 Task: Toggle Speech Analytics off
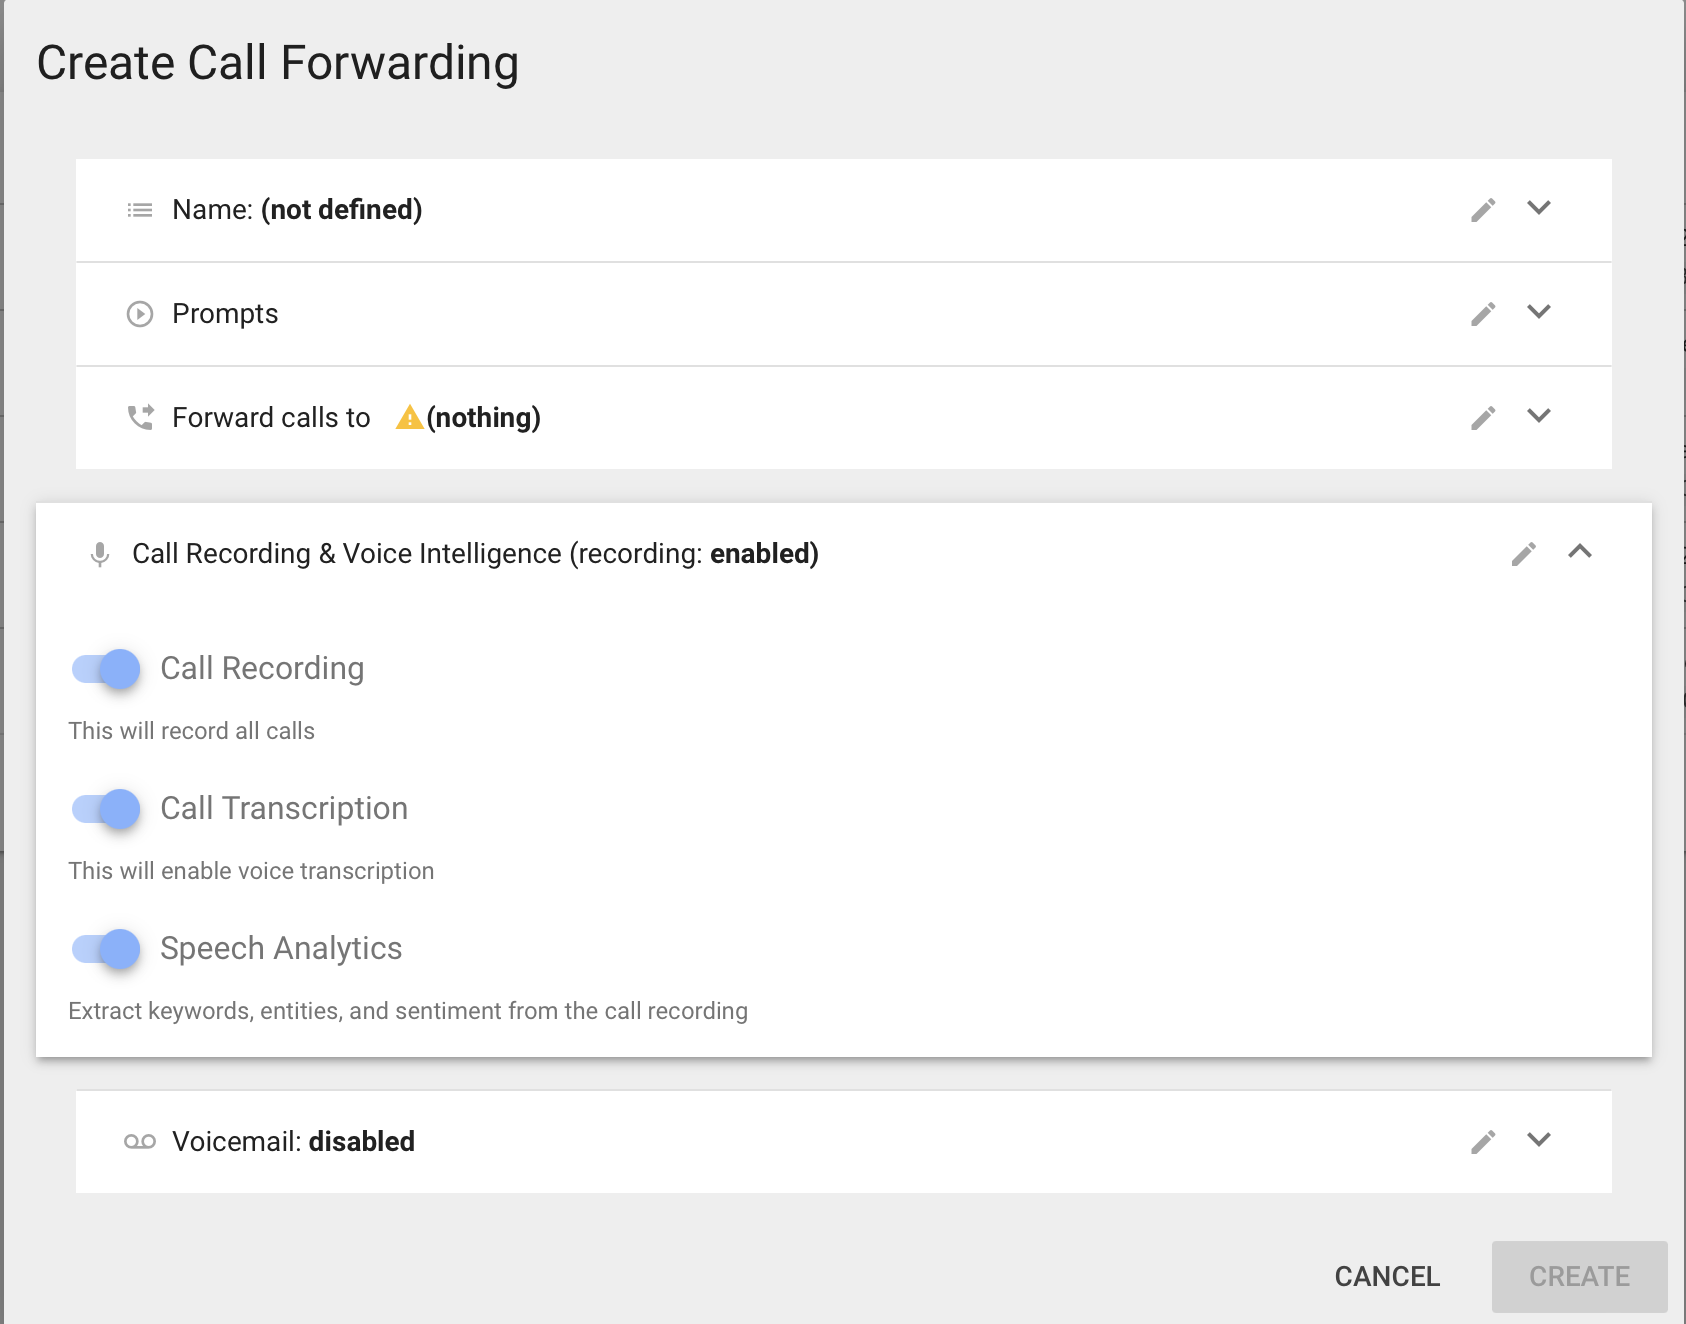click(x=106, y=949)
